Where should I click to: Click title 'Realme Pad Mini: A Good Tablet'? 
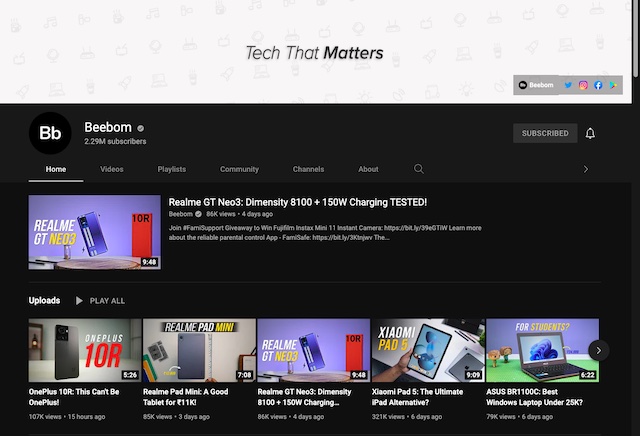point(185,397)
